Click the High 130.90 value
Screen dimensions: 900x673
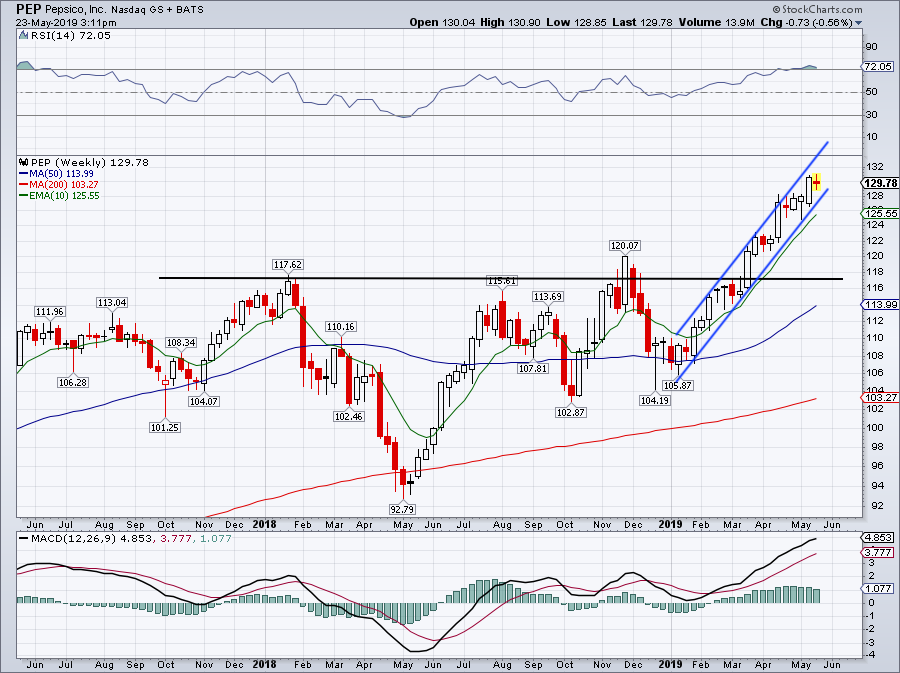(x=511, y=22)
